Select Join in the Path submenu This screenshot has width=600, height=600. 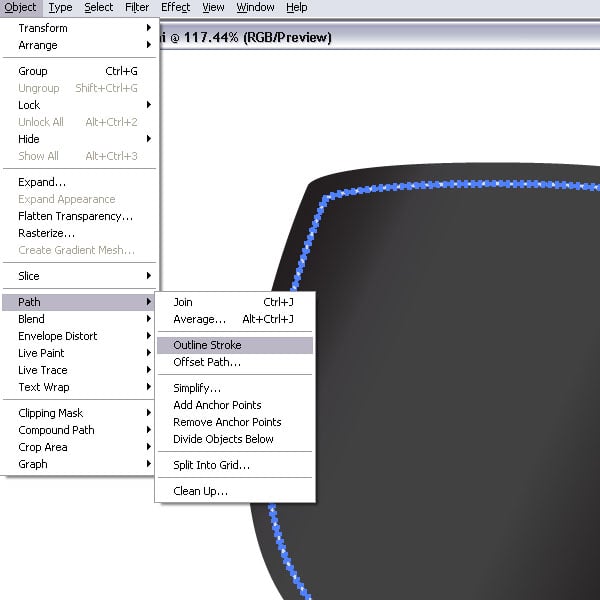pos(183,302)
